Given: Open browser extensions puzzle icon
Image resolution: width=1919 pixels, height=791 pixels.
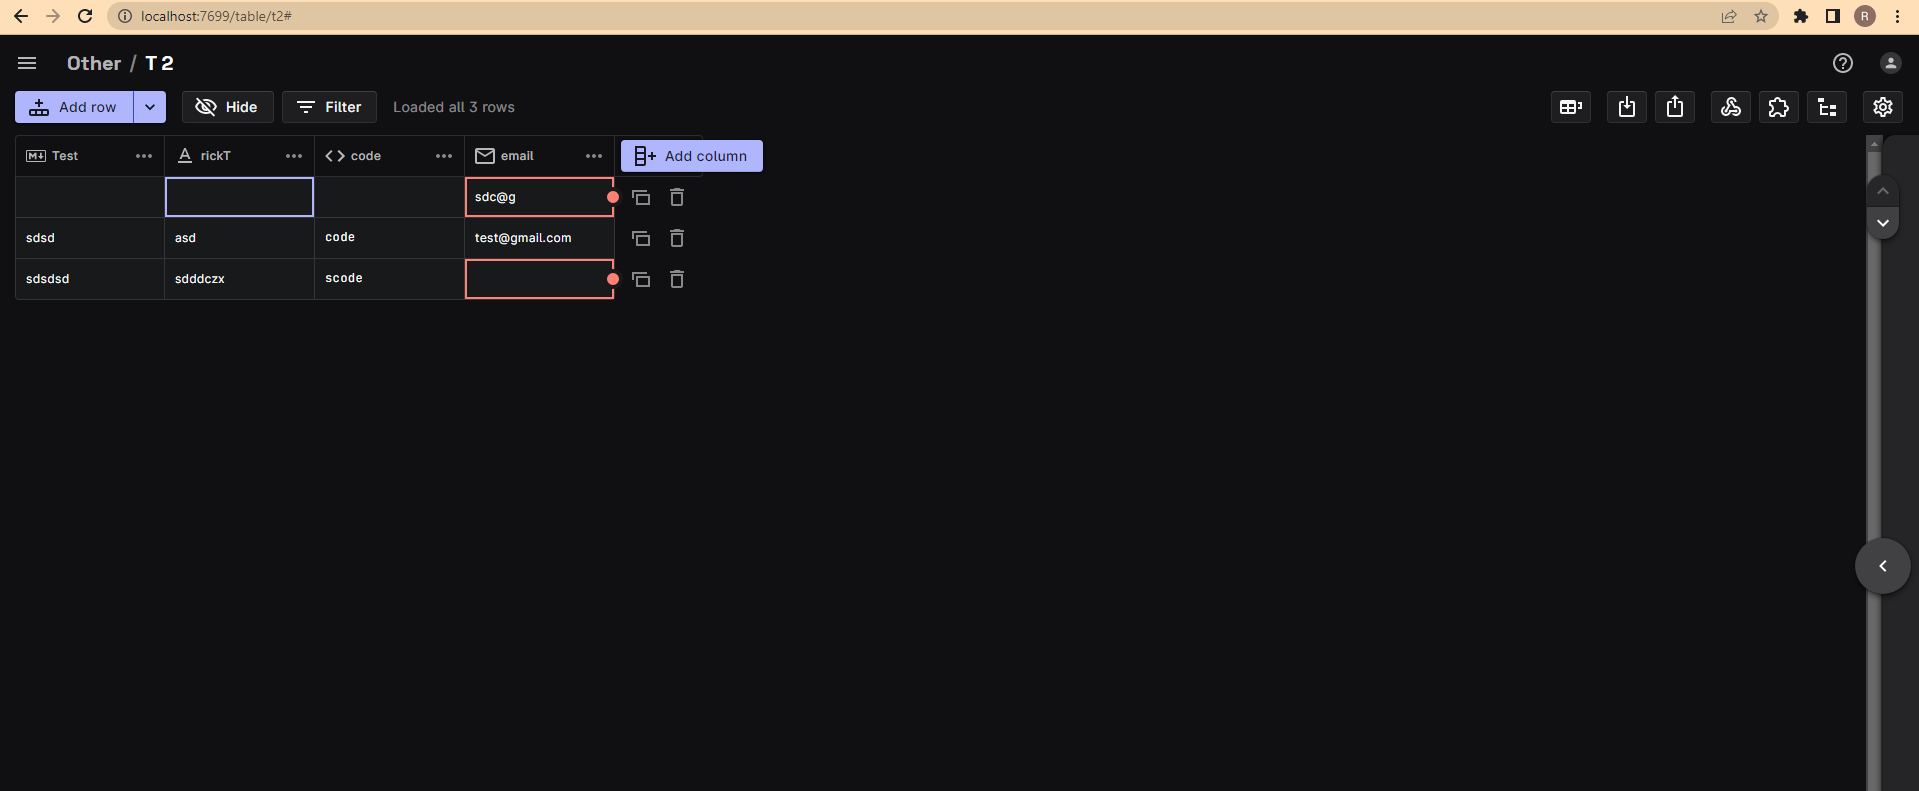Looking at the screenshot, I should (x=1801, y=16).
